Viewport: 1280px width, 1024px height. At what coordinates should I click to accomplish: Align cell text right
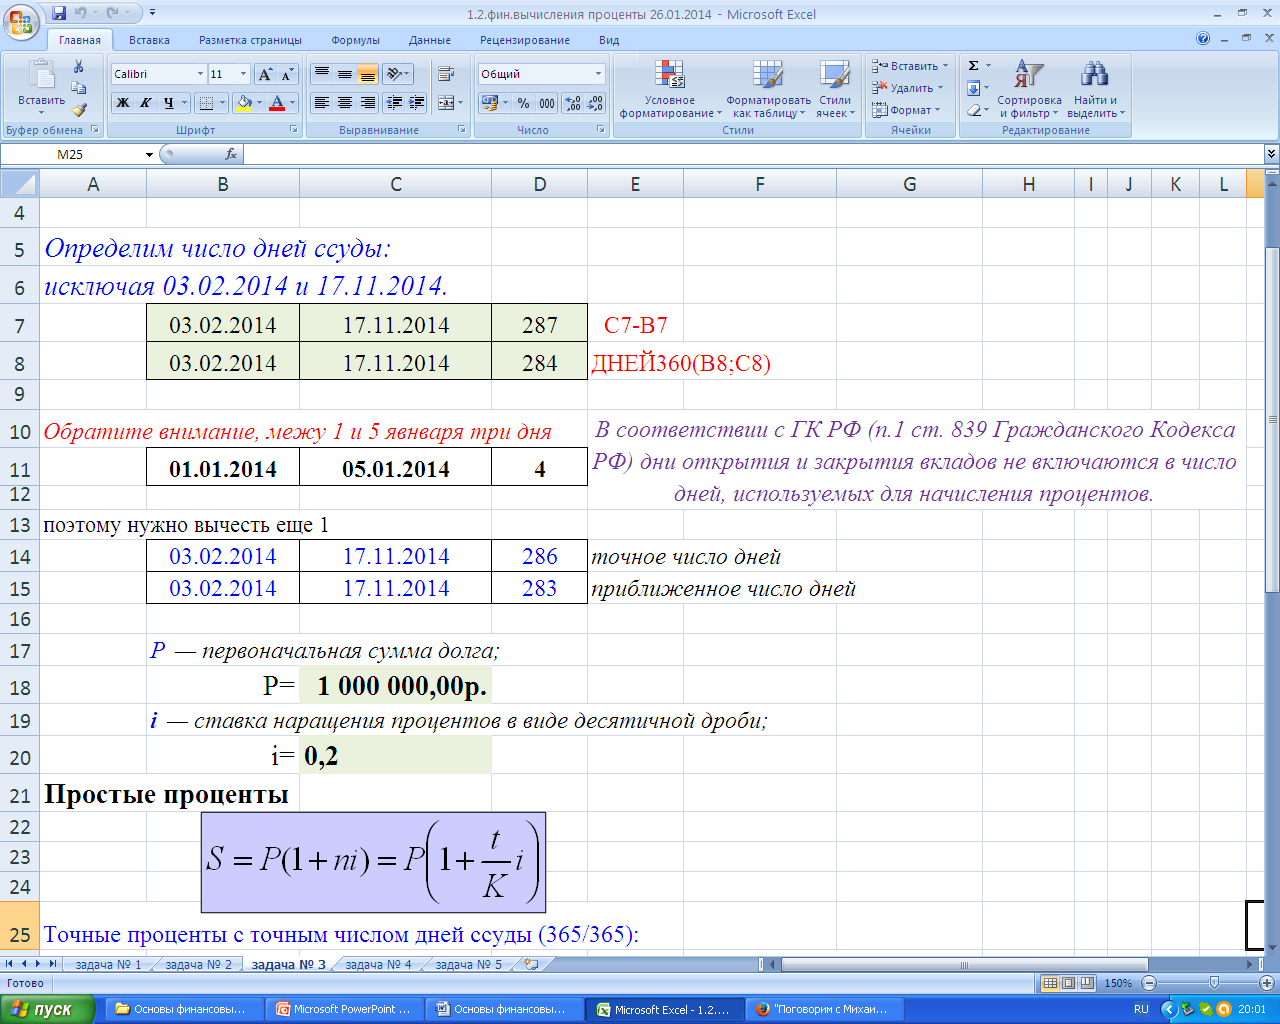click(x=367, y=102)
